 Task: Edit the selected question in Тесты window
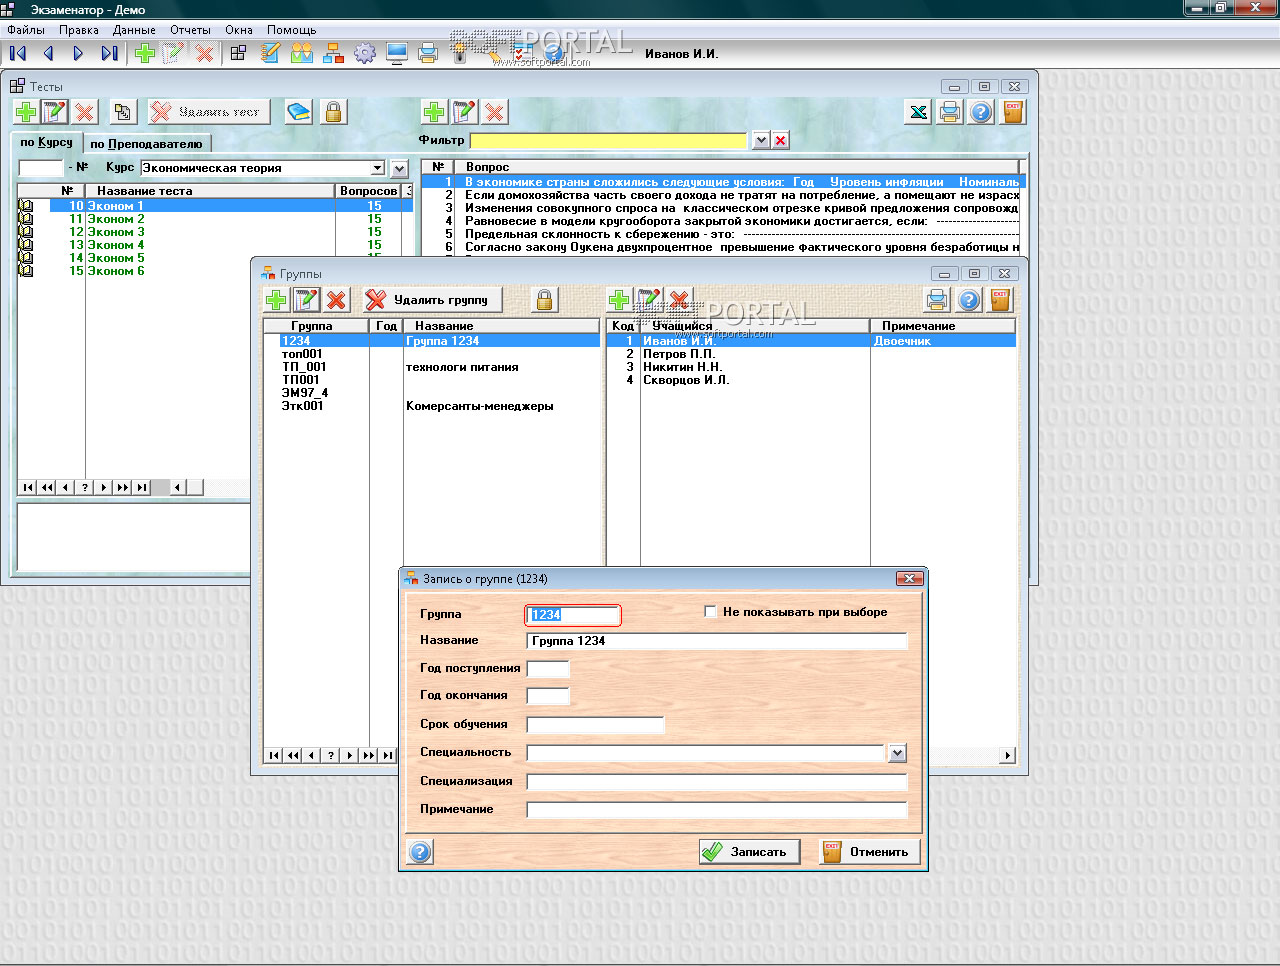(464, 112)
